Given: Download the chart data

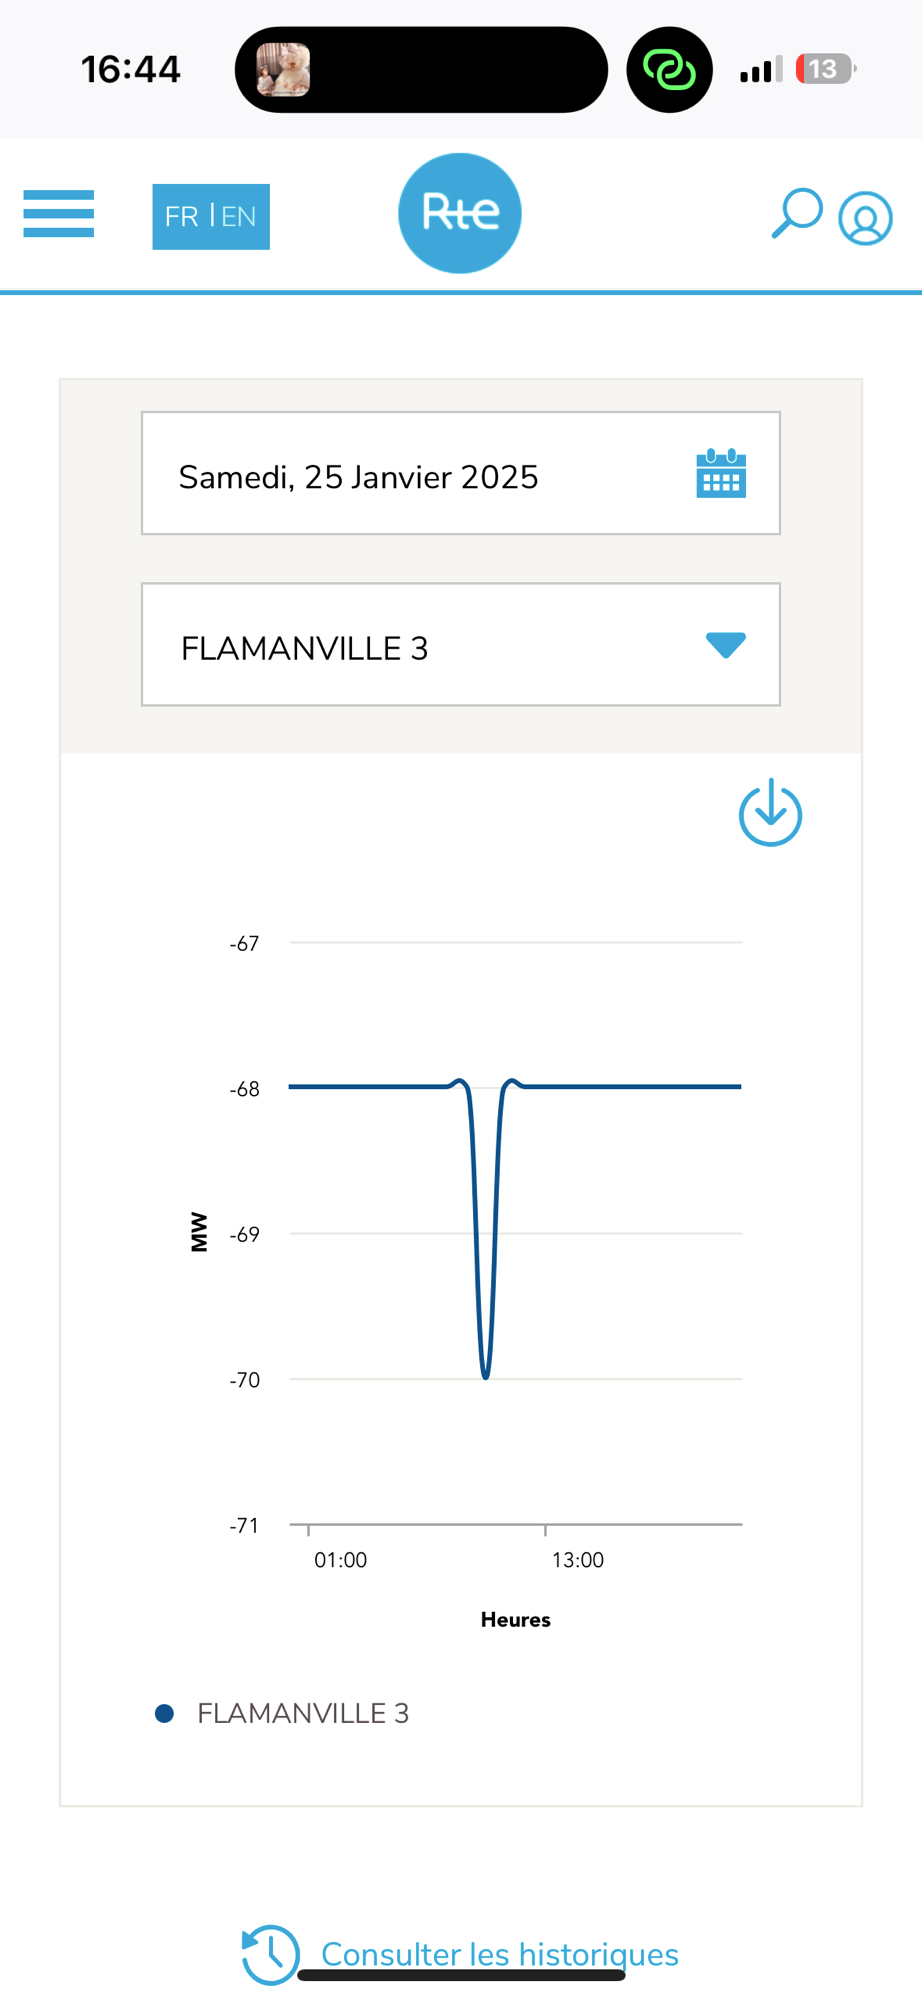Looking at the screenshot, I should point(770,813).
